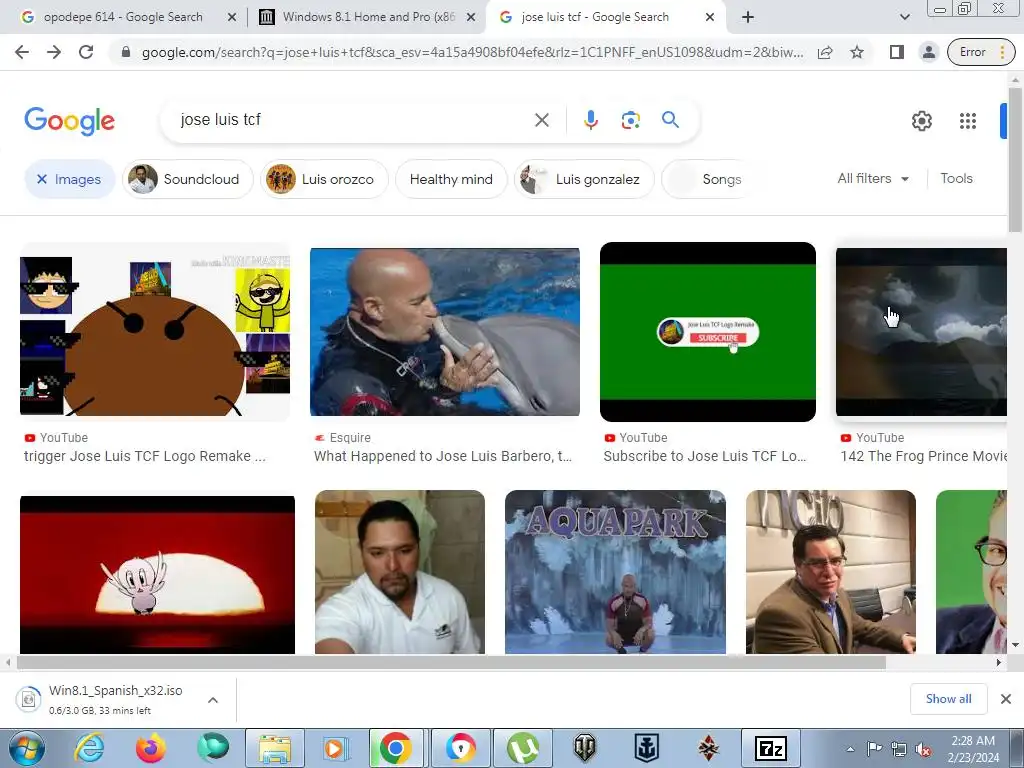Open the taskbar clock and date

(973, 749)
